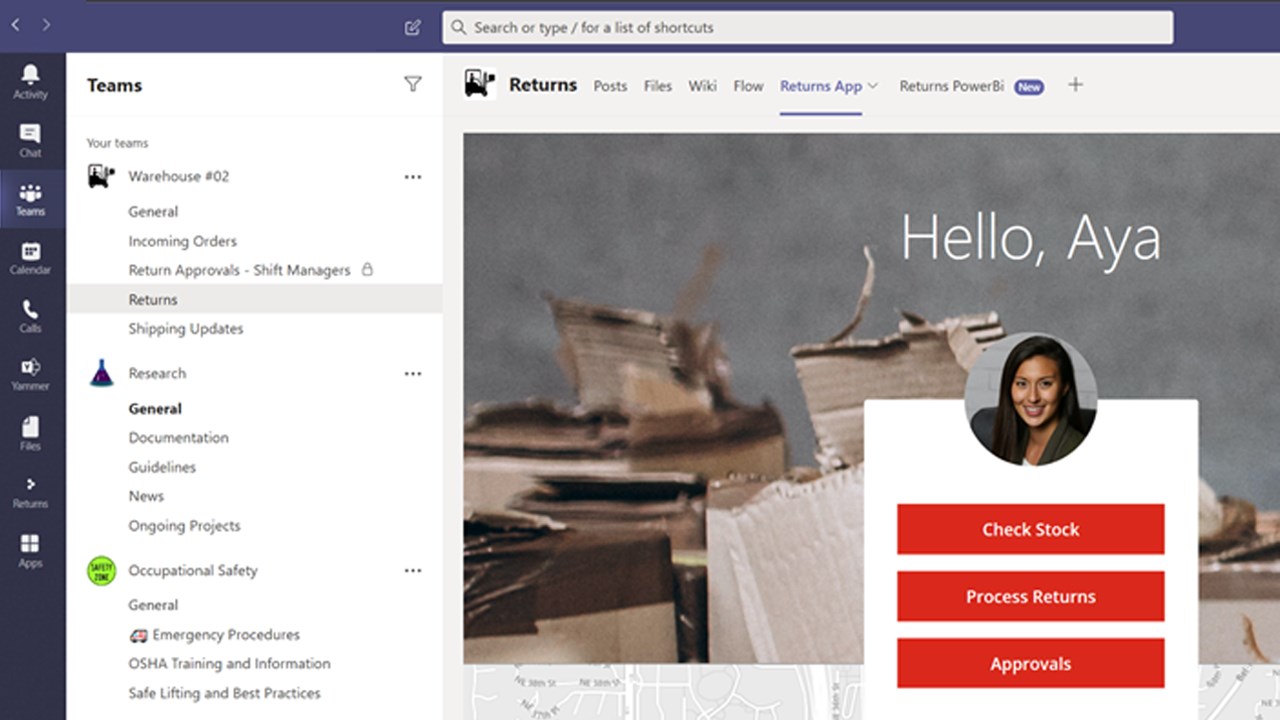Screen dimensions: 1280x720
Task: Open the Flow tab
Action: tap(748, 86)
